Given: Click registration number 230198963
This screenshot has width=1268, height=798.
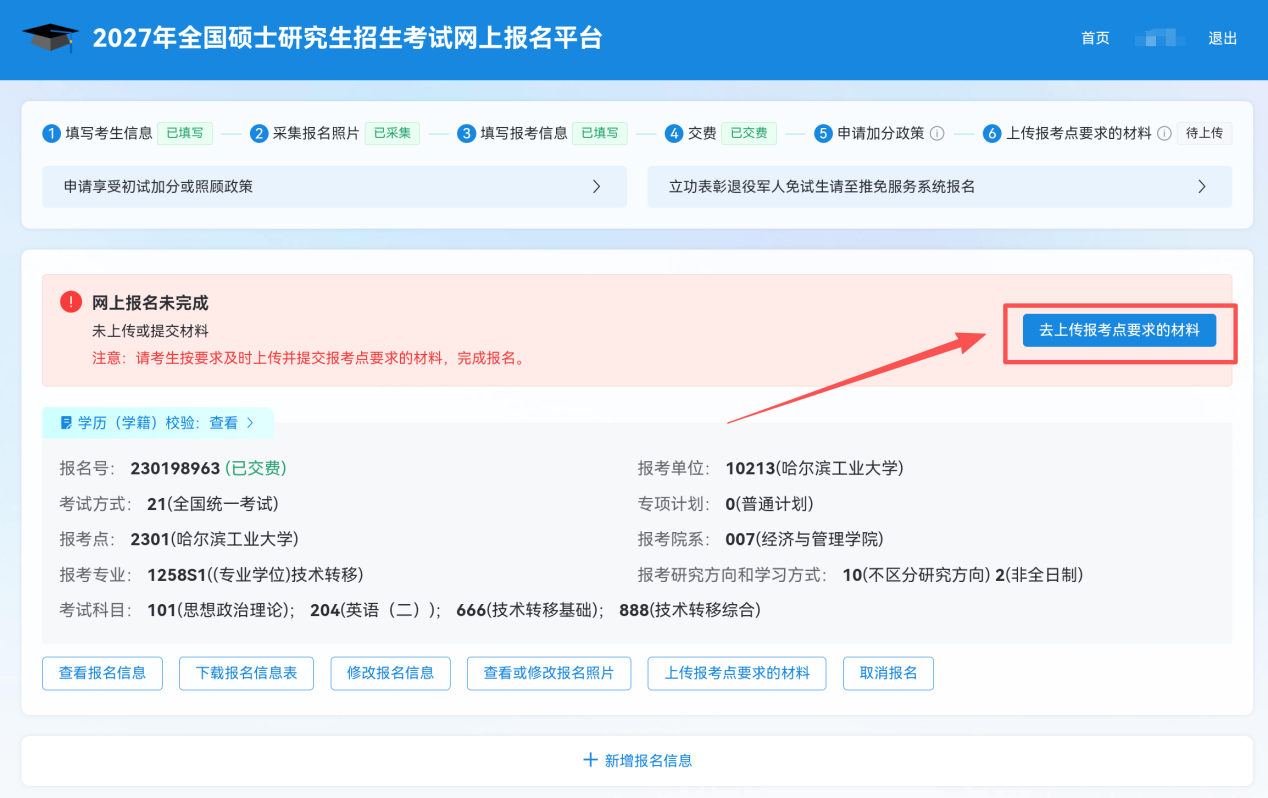Looking at the screenshot, I should point(175,468).
